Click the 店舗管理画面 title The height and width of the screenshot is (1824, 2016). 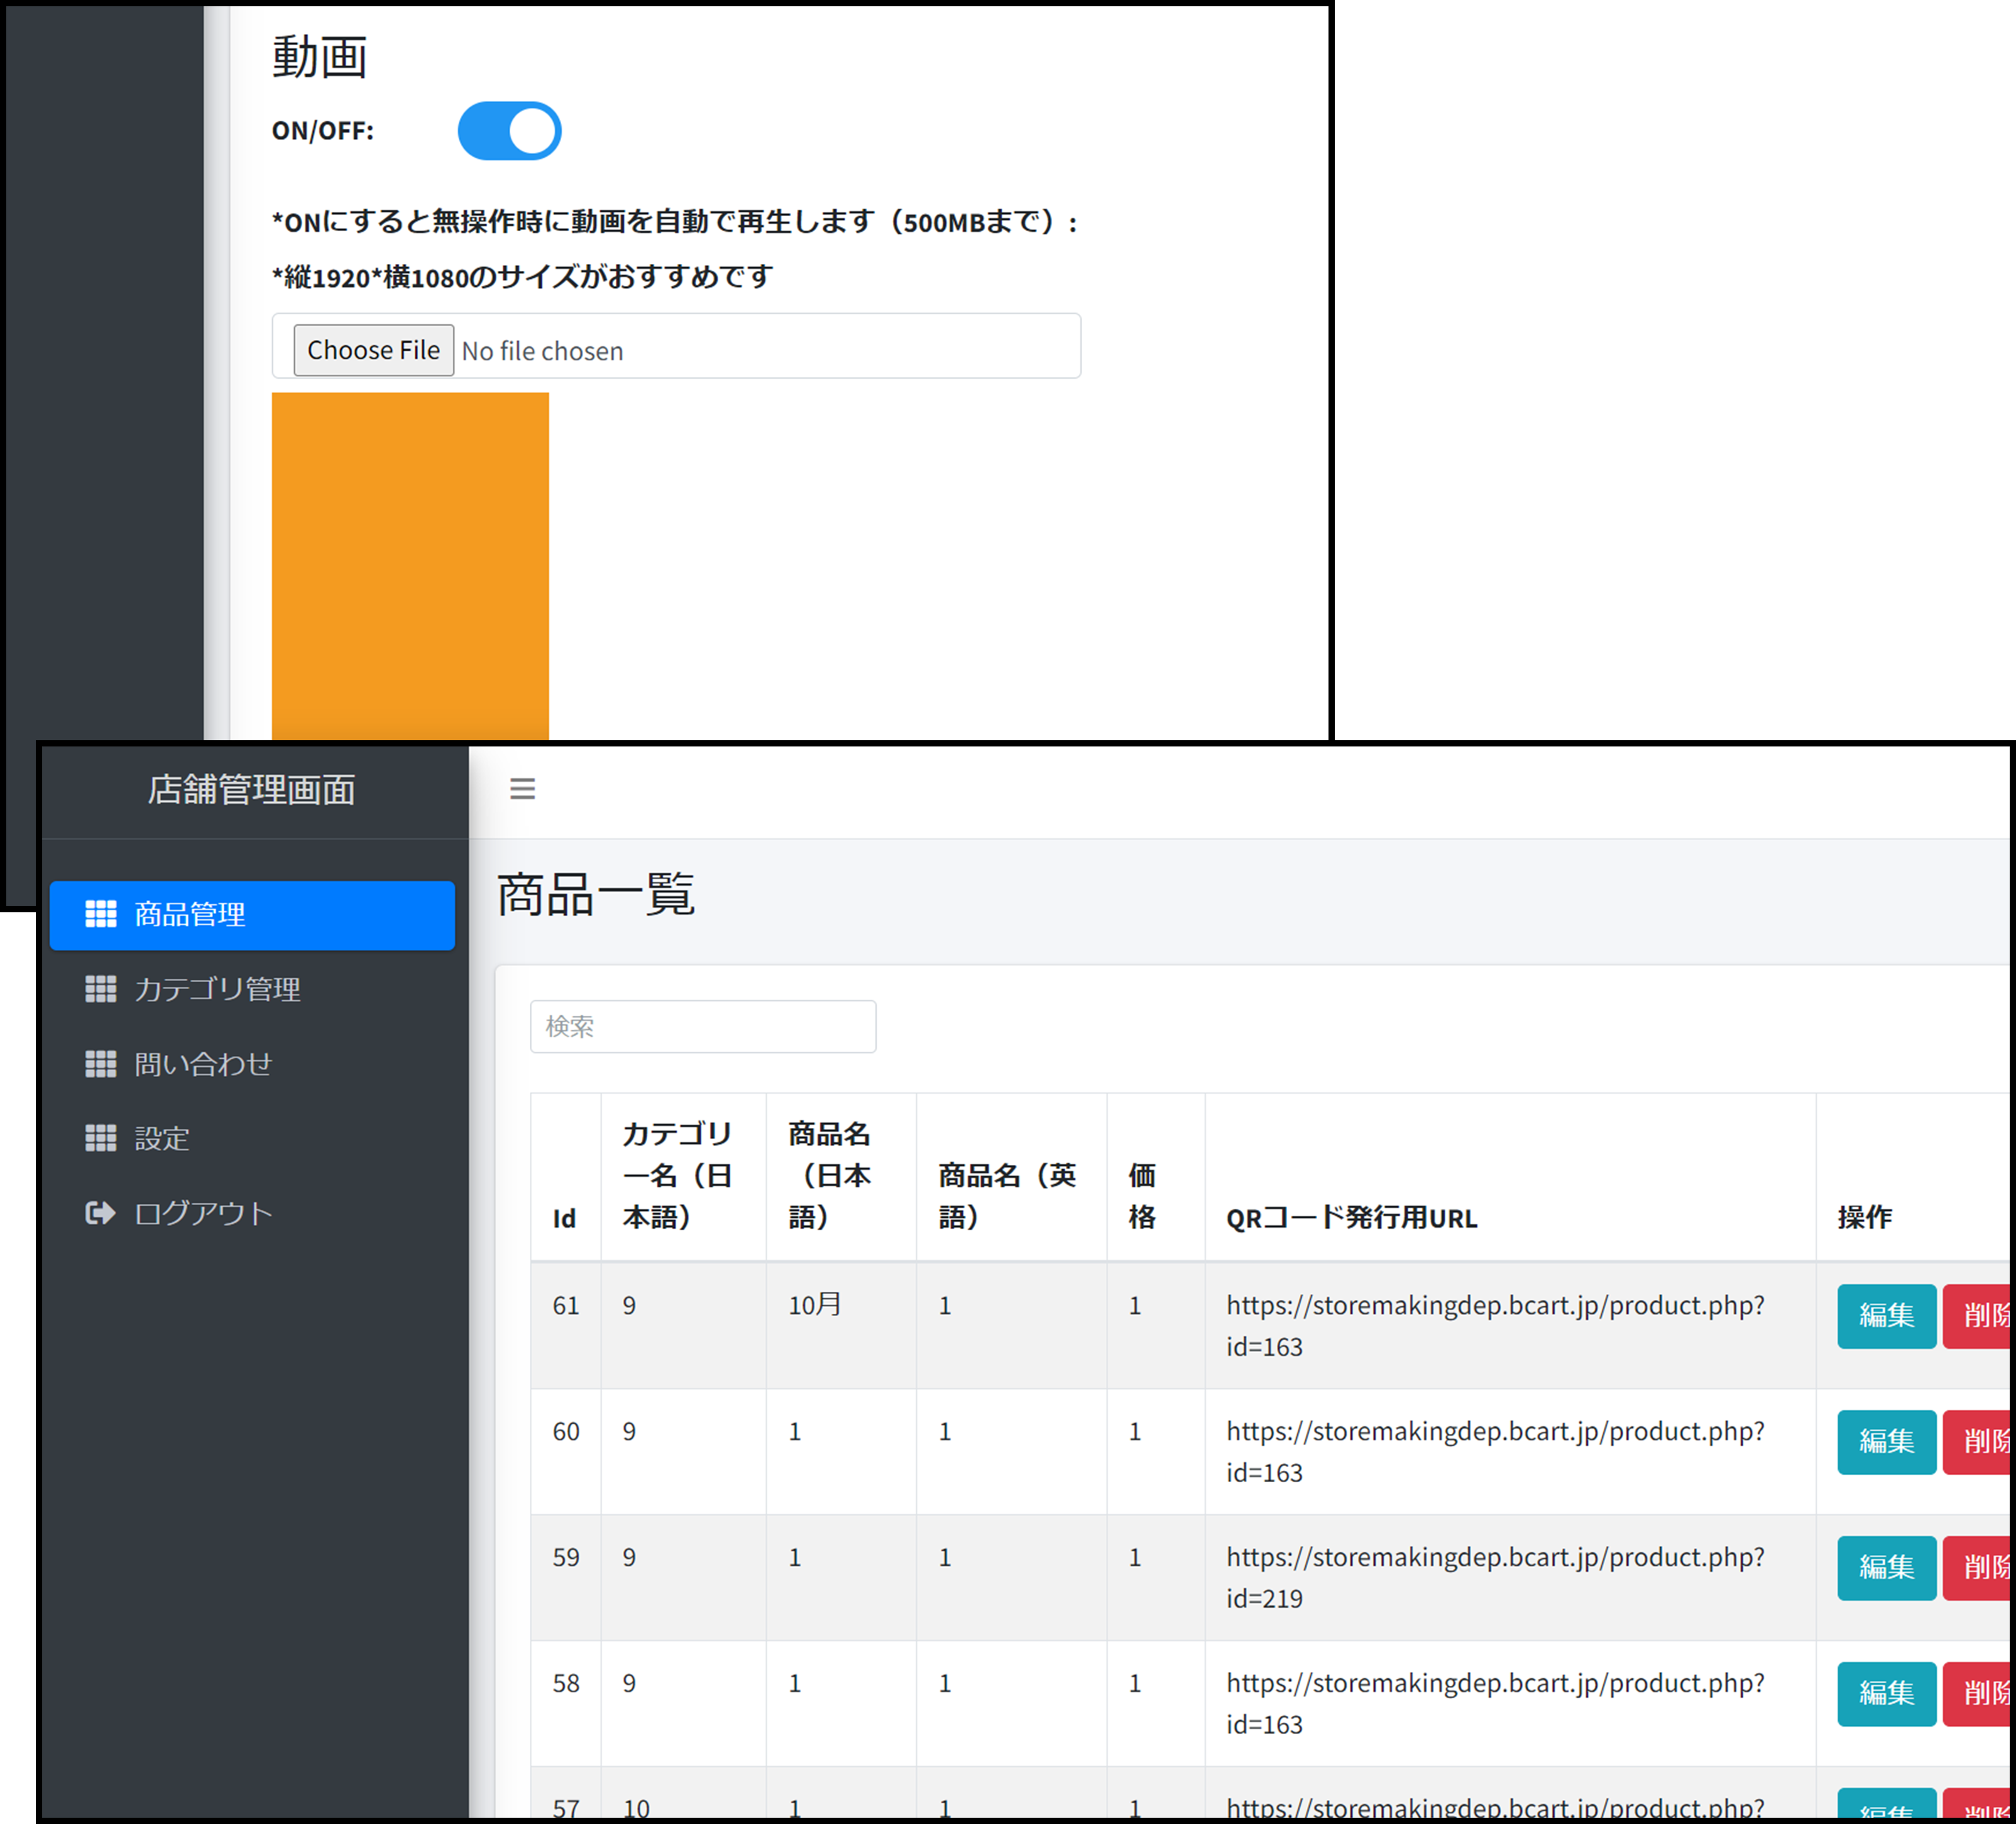click(252, 790)
